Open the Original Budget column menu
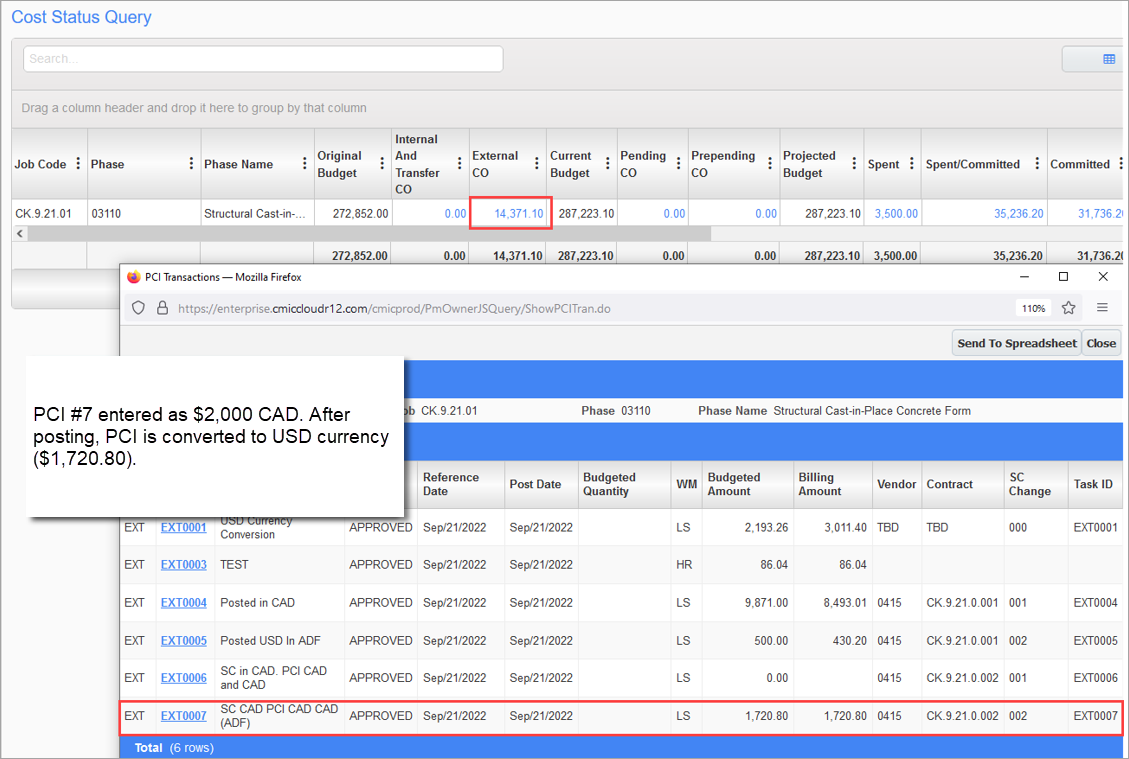Viewport: 1129px width, 759px height. [383, 164]
